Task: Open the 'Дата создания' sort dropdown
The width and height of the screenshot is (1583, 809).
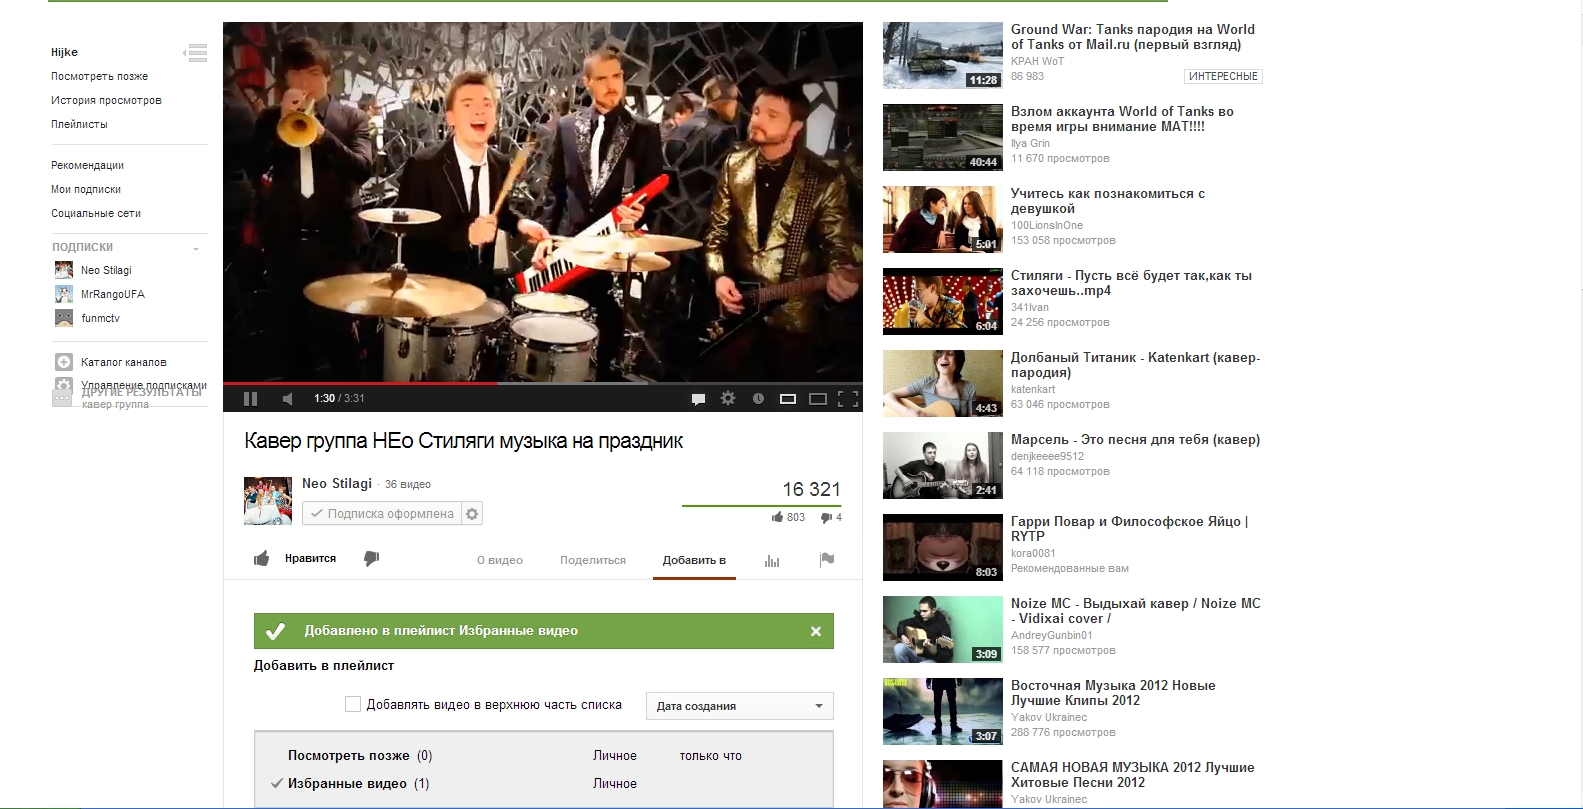Action: click(x=739, y=705)
